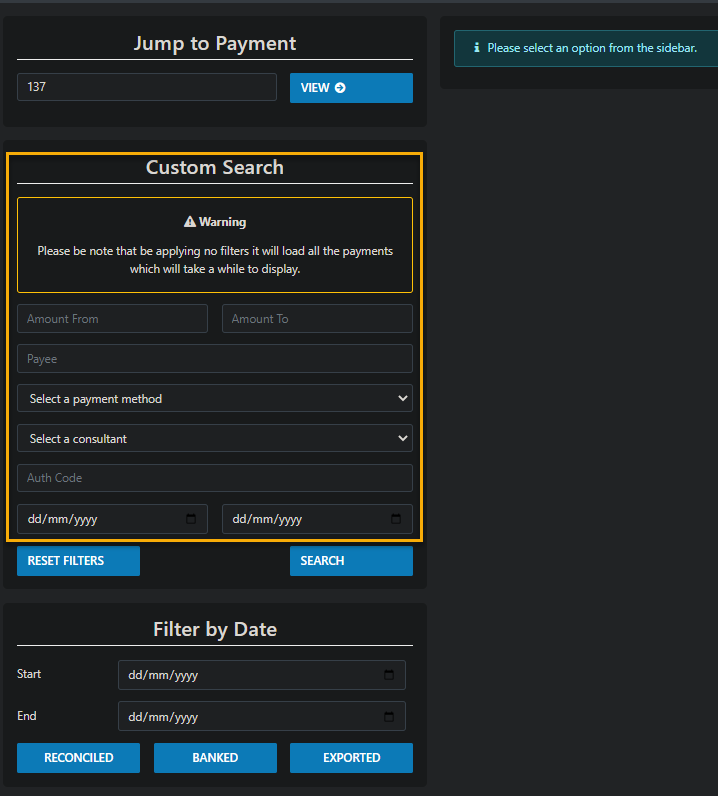Show RECONCILED payments
The height and width of the screenshot is (796, 718).
(78, 758)
